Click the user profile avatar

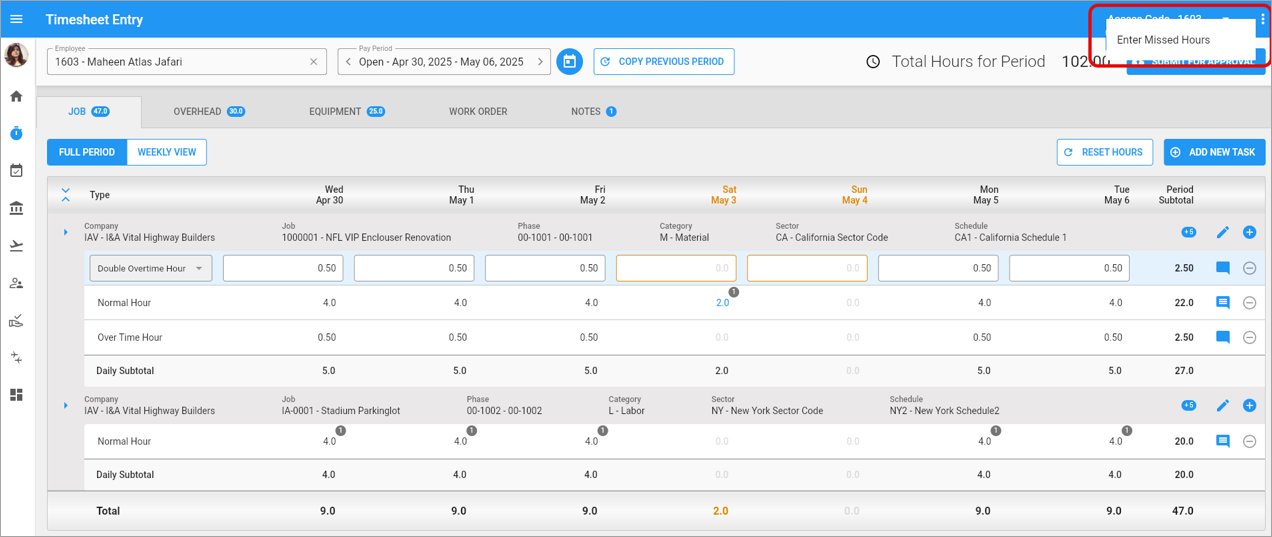pyautogui.click(x=16, y=55)
